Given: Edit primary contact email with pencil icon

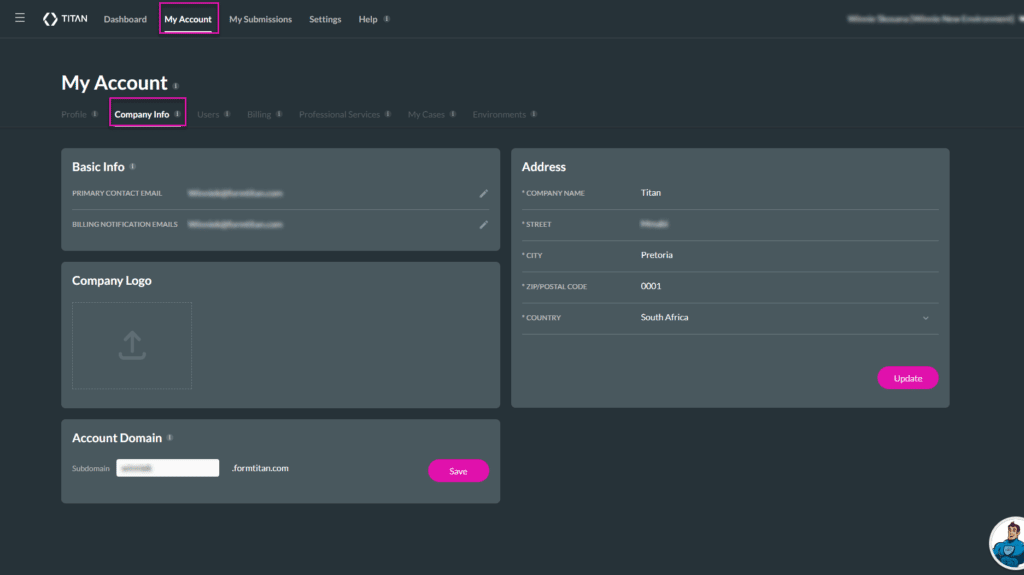Looking at the screenshot, I should coord(483,193).
